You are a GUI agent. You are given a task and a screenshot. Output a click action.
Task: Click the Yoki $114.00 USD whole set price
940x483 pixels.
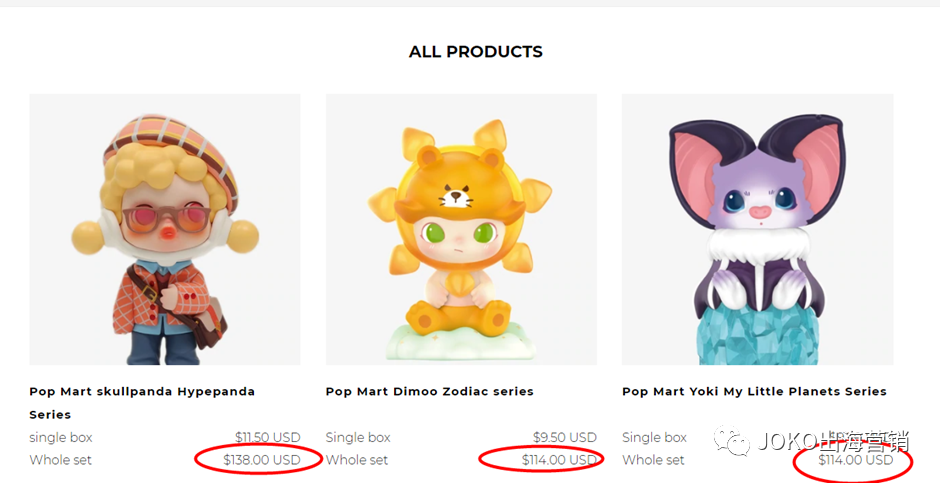855,460
